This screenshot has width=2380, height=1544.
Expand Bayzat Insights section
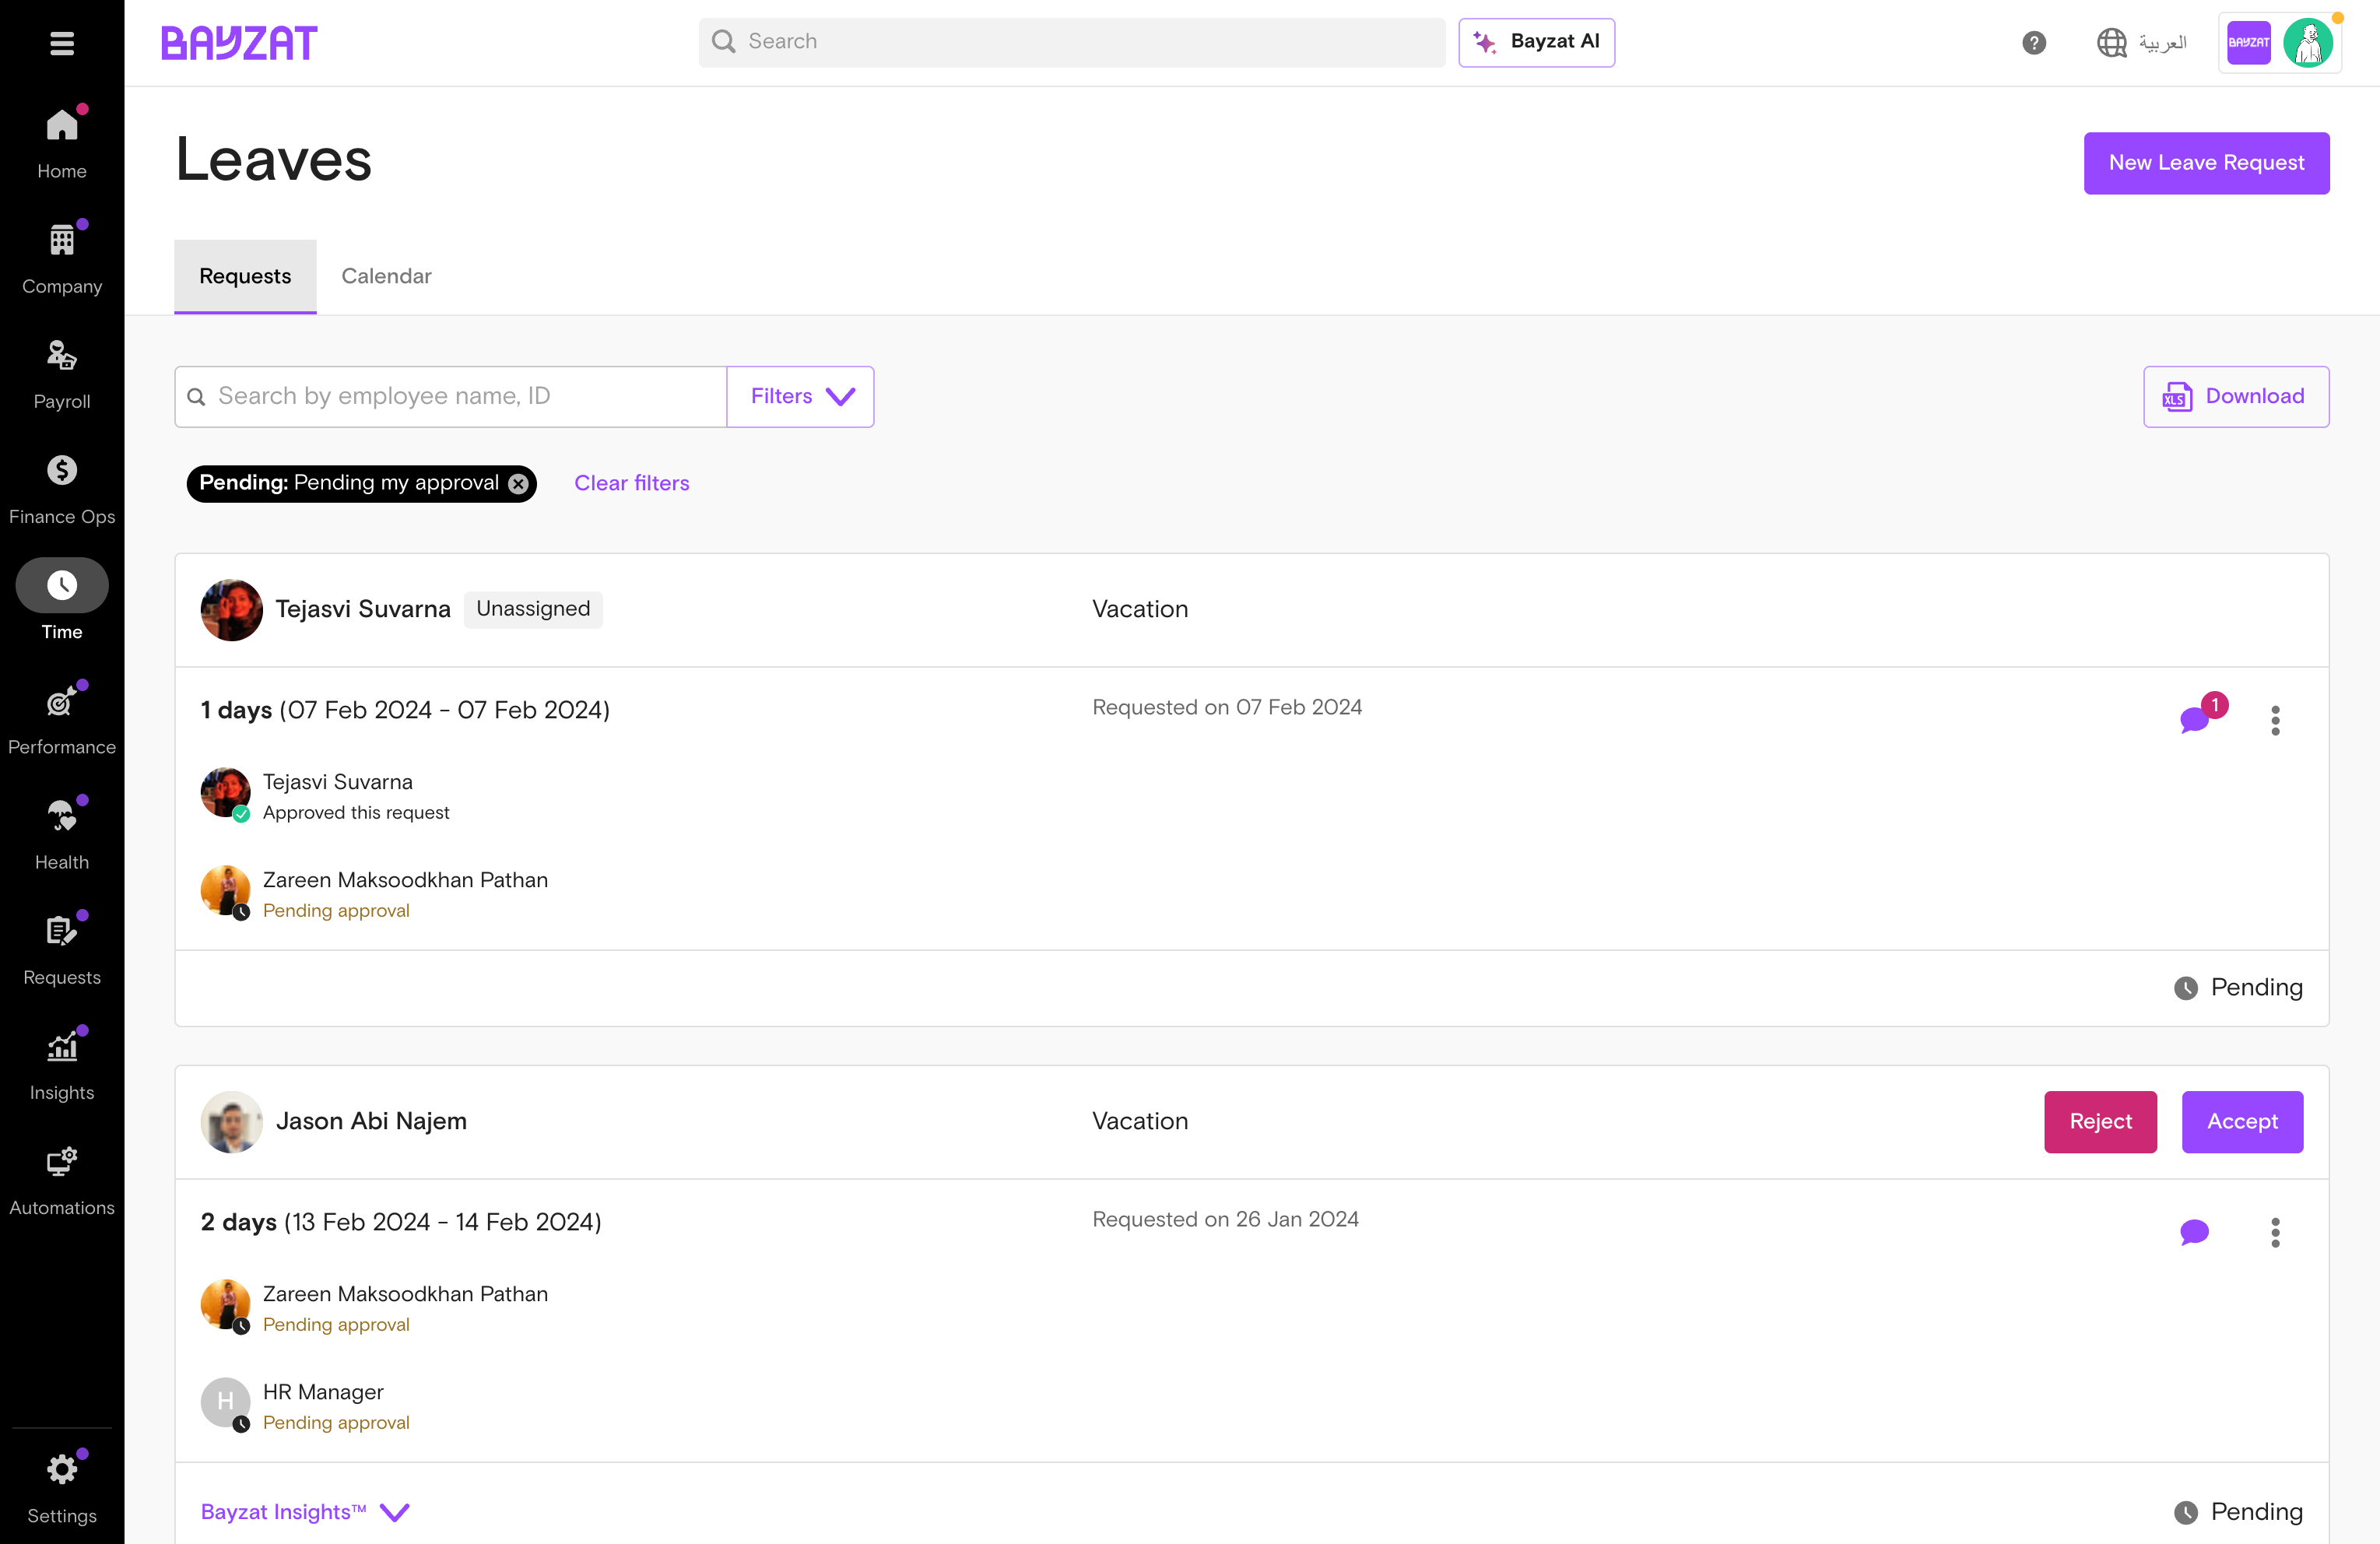(305, 1512)
